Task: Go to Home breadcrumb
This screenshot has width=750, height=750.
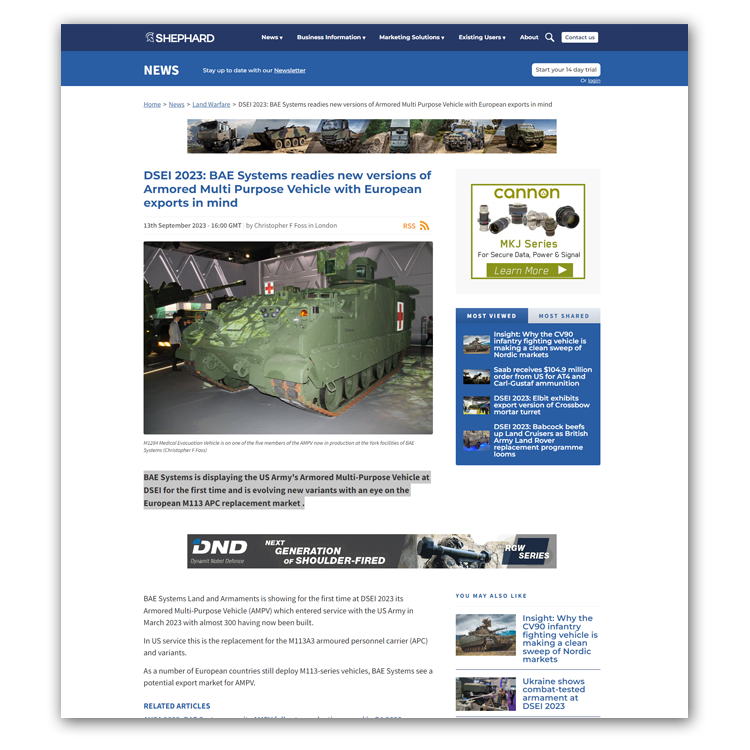Action: coord(152,104)
